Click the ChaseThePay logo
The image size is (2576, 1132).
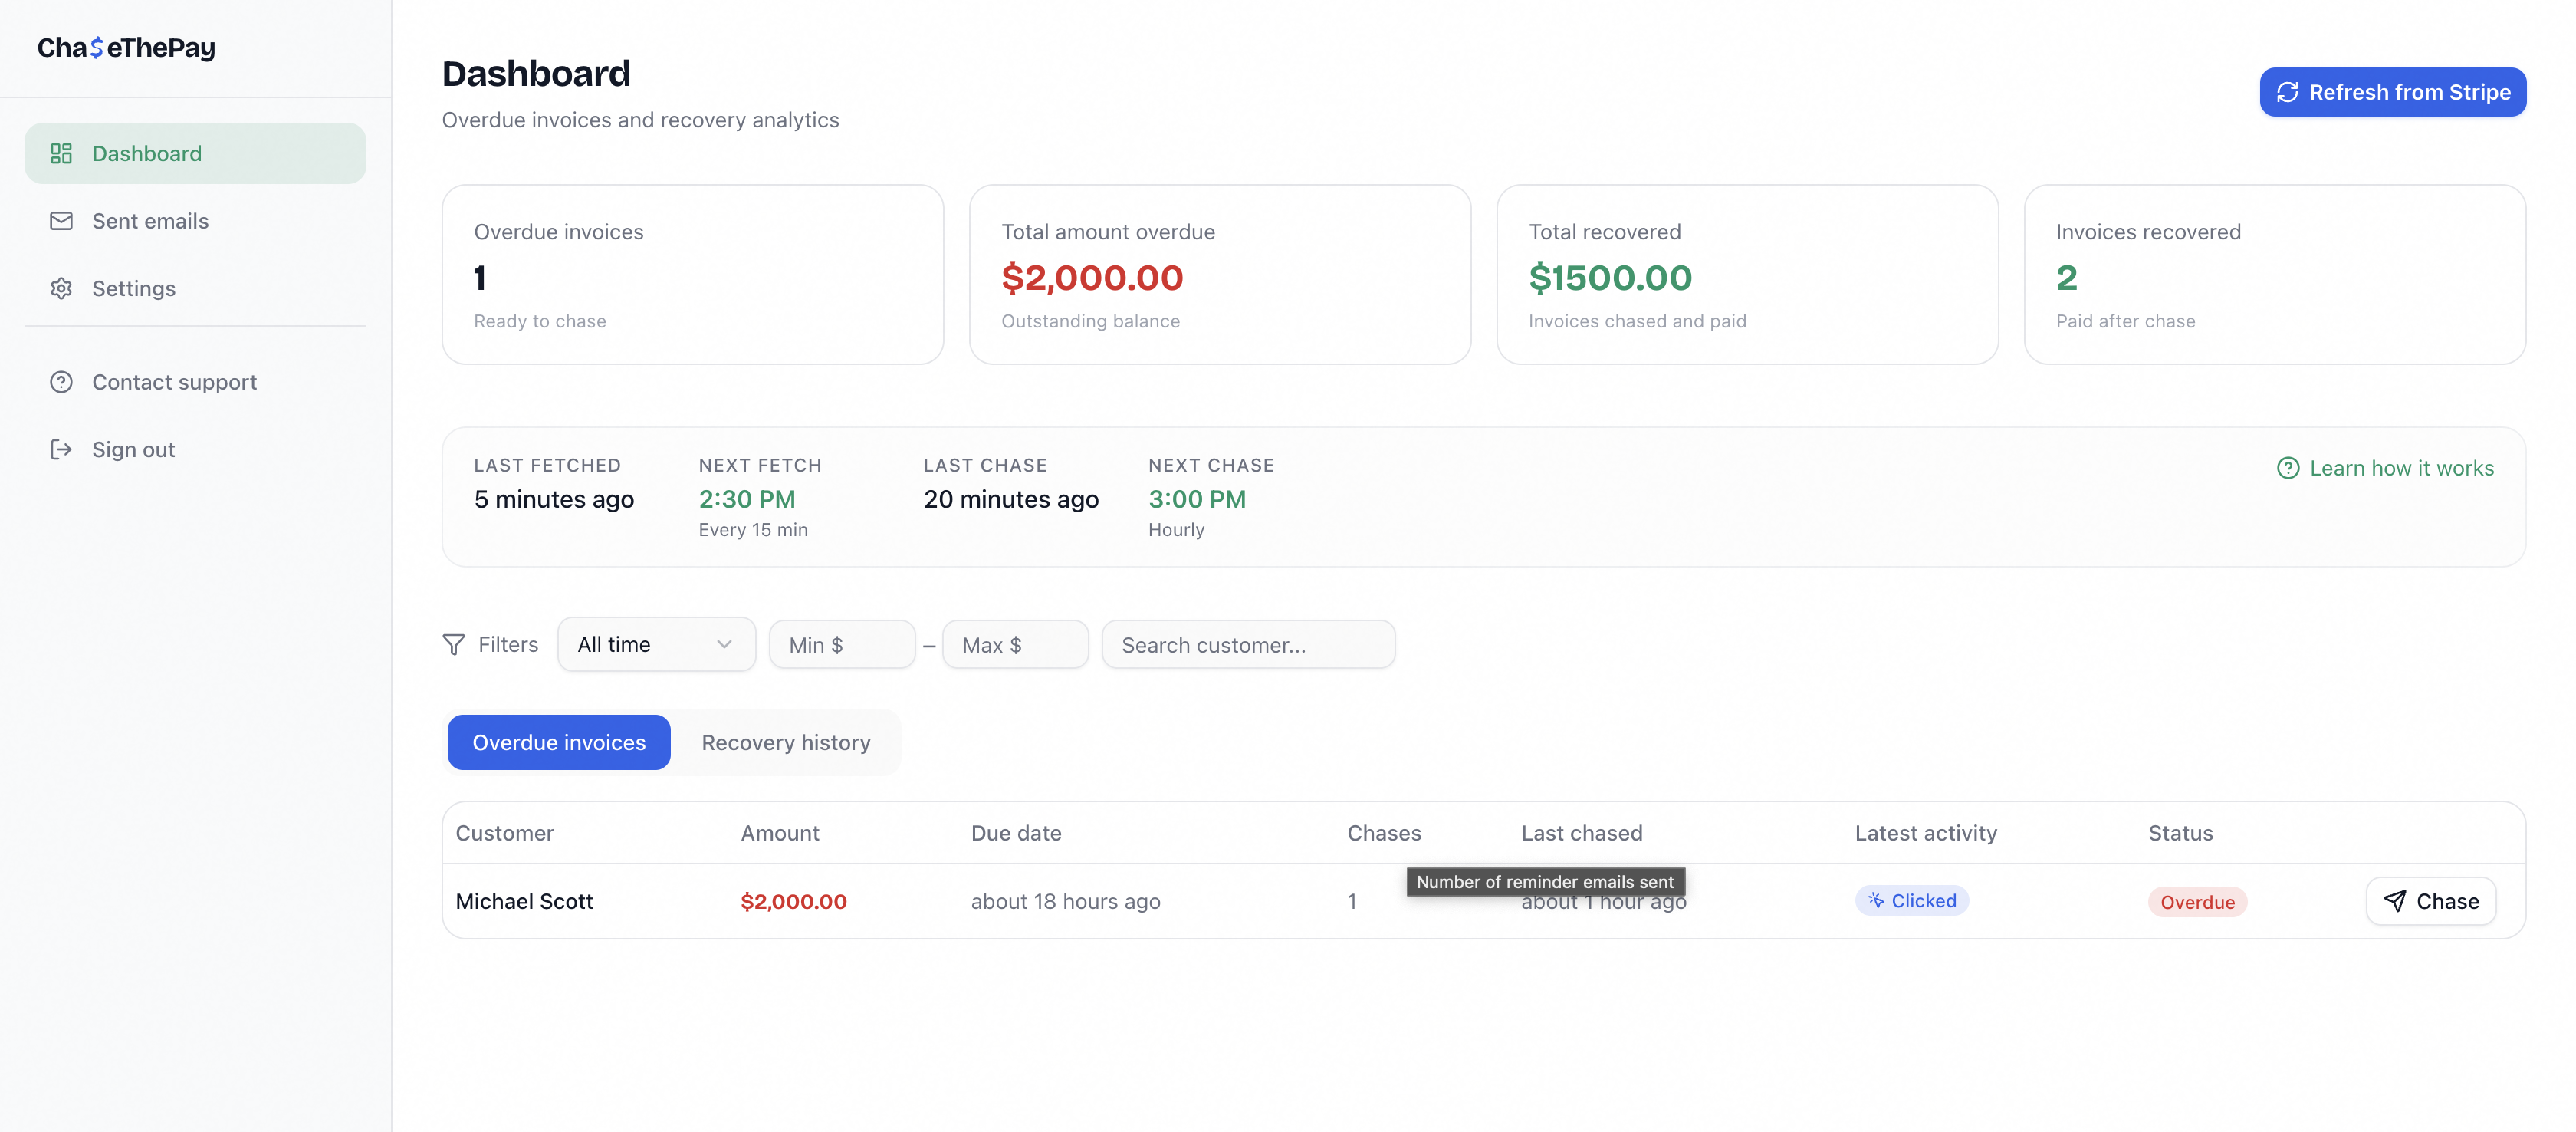(x=126, y=47)
